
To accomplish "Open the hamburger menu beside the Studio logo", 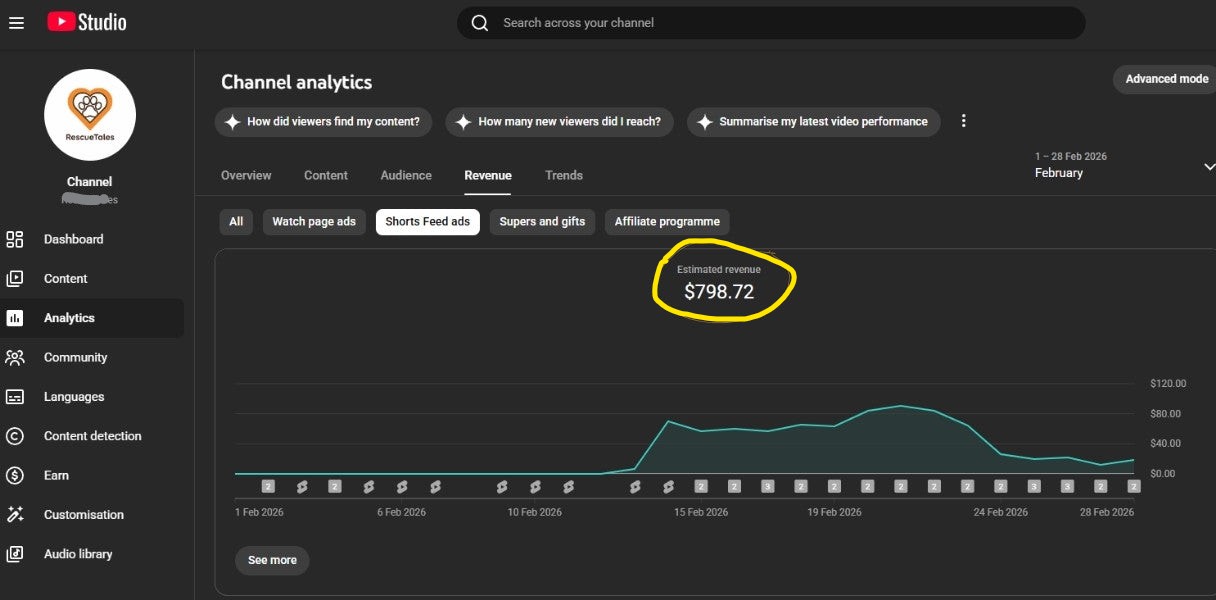I will coord(16,22).
